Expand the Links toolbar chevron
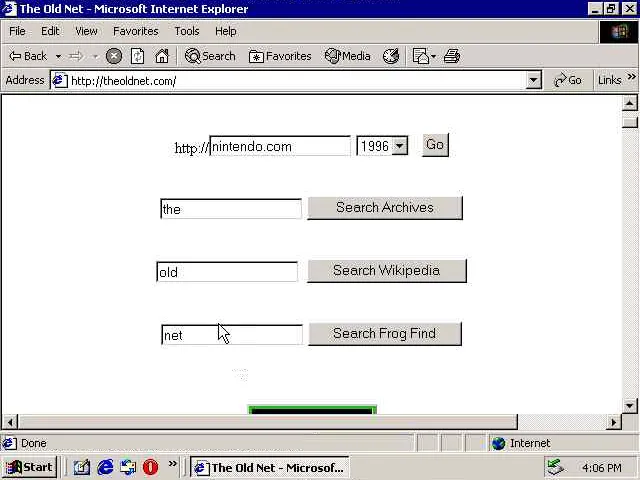The height and width of the screenshot is (480, 640). click(x=631, y=77)
